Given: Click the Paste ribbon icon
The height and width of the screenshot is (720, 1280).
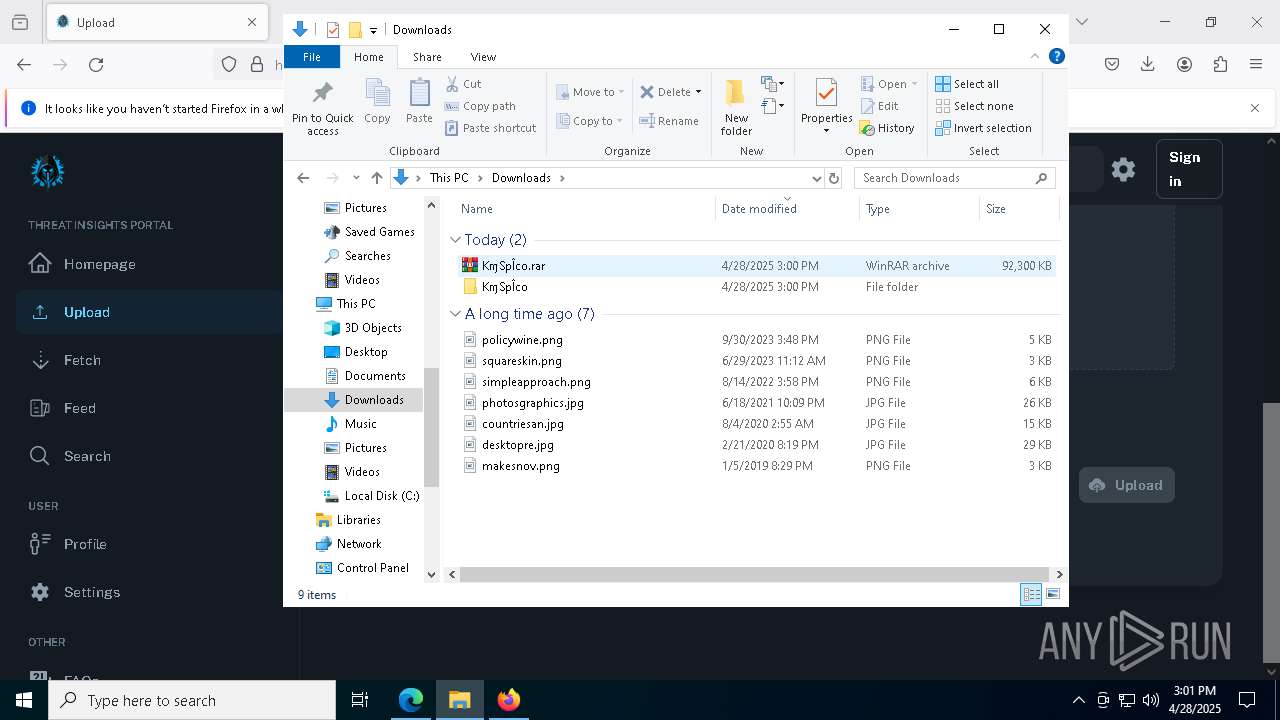Looking at the screenshot, I should 419,102.
